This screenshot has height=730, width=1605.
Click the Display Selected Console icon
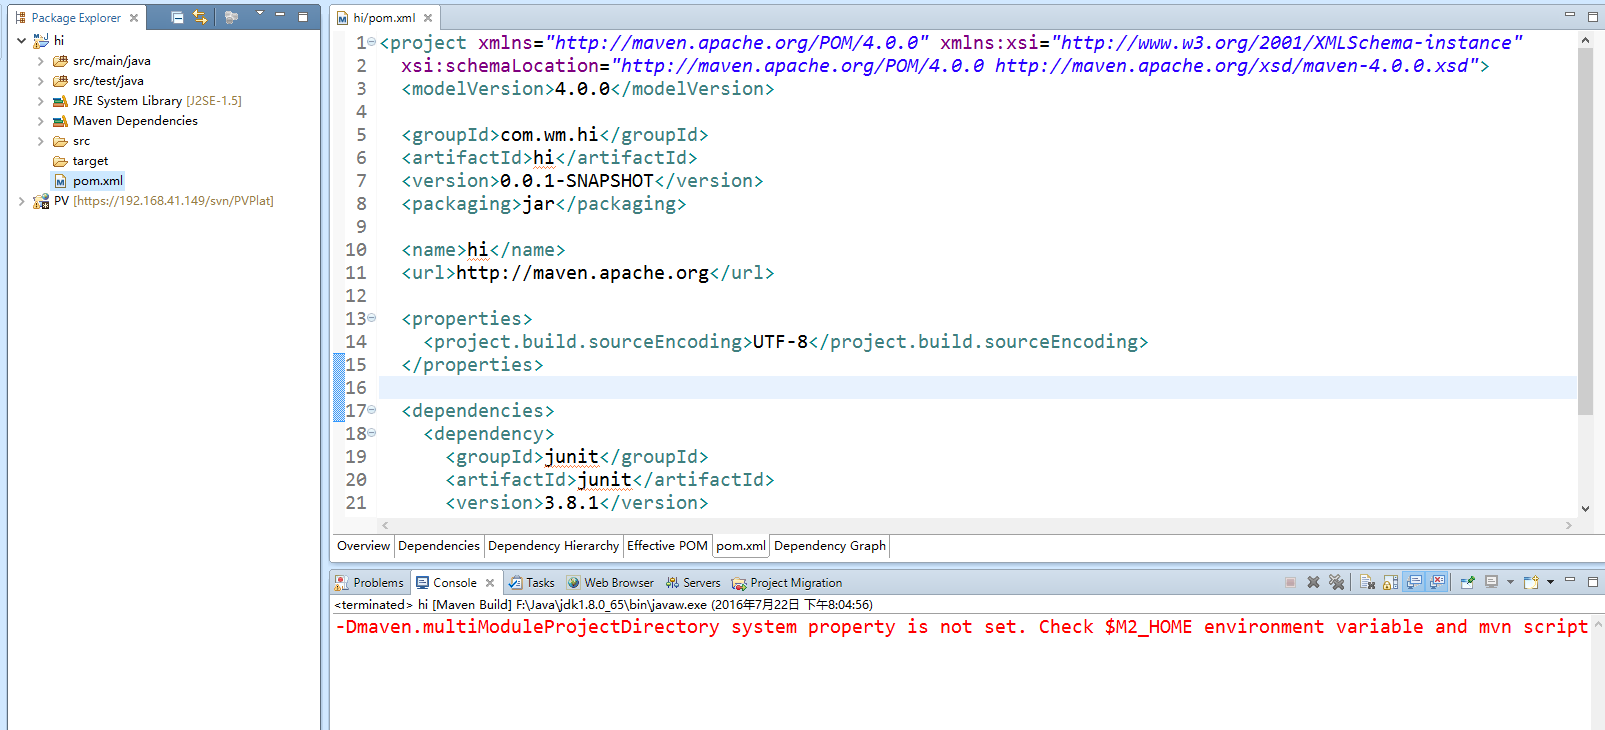tap(1491, 582)
